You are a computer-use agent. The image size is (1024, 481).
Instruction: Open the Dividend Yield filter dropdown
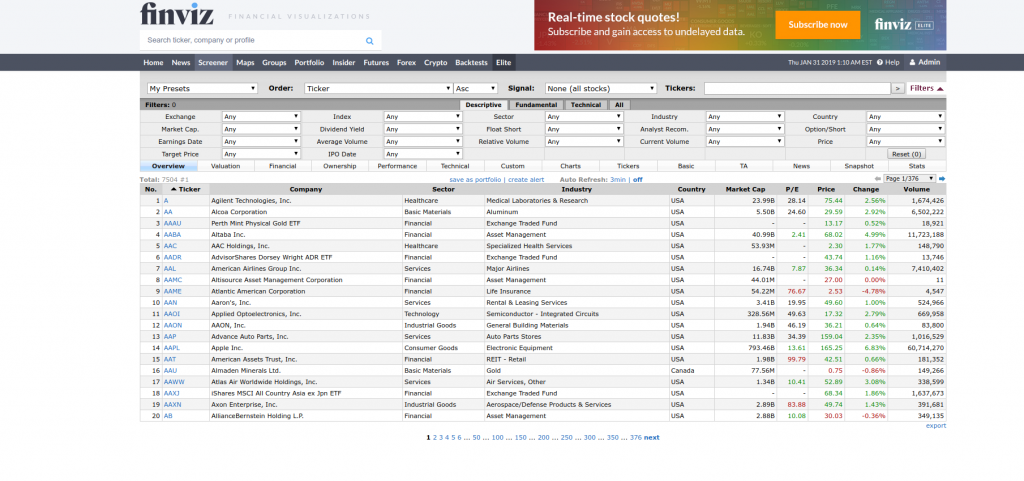[x=423, y=129]
